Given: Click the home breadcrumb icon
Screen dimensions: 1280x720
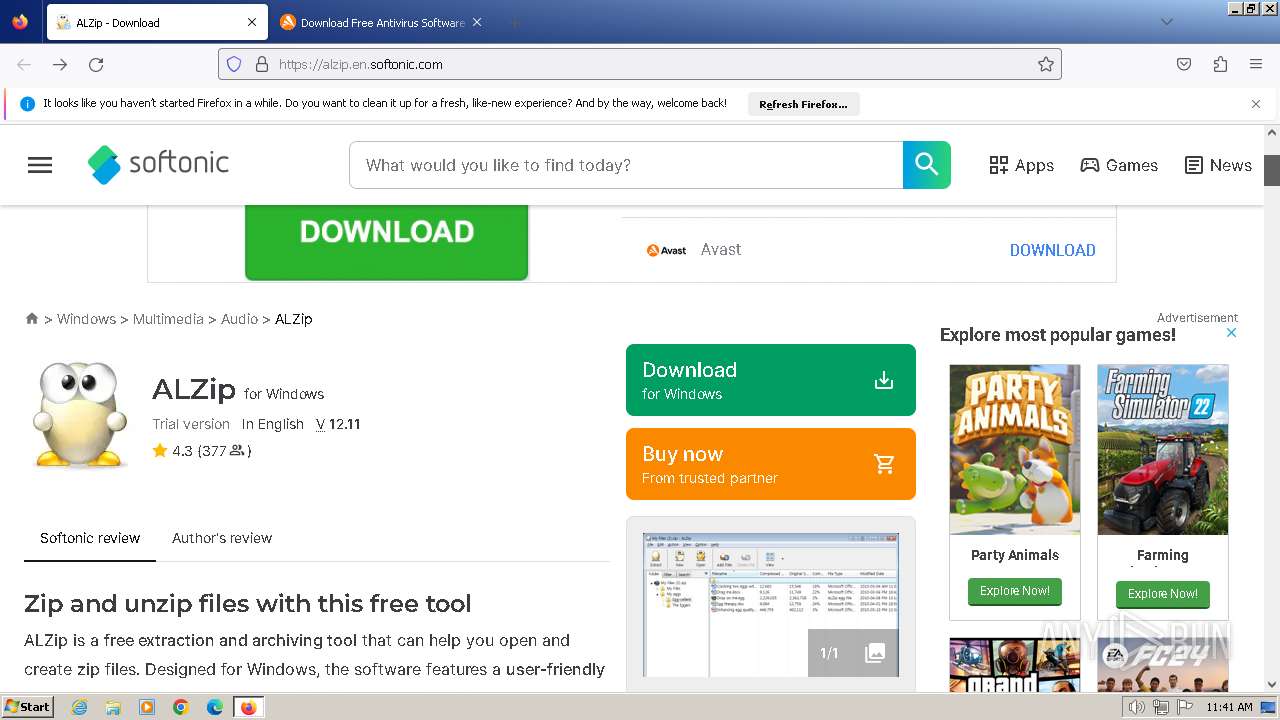Looking at the screenshot, I should [x=32, y=318].
